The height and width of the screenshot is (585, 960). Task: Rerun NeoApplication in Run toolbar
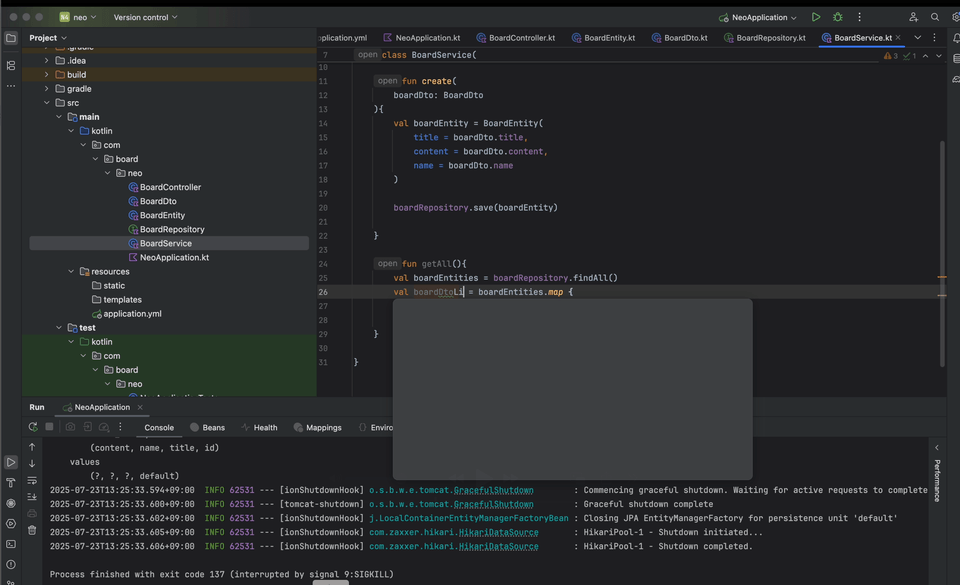(x=32, y=427)
